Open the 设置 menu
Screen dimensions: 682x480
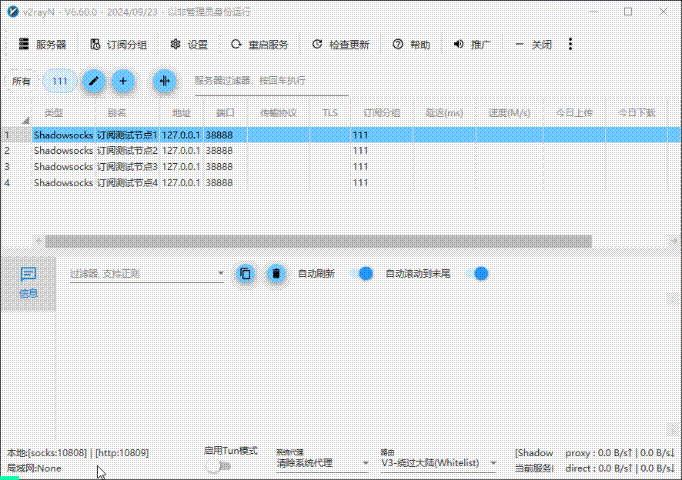tap(189, 44)
